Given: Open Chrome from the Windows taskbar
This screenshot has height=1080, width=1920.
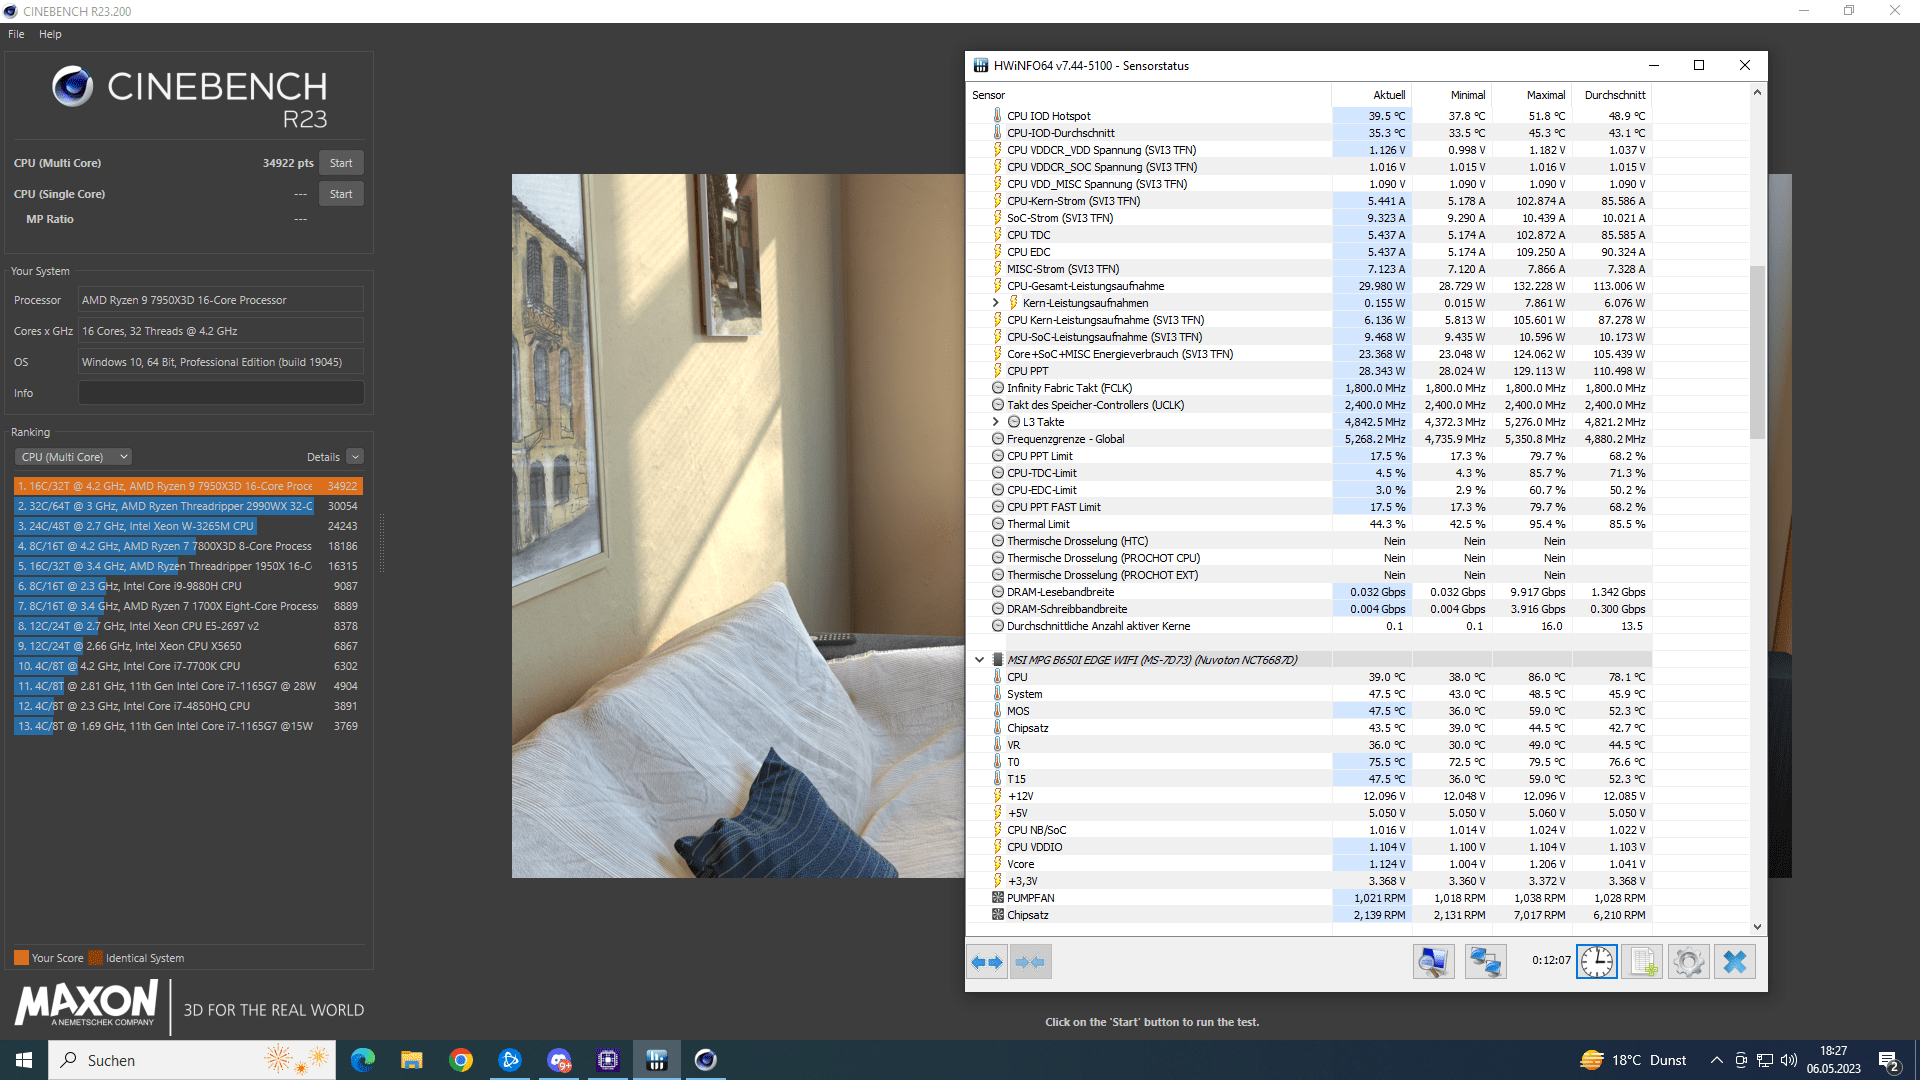Looking at the screenshot, I should [x=461, y=1060].
